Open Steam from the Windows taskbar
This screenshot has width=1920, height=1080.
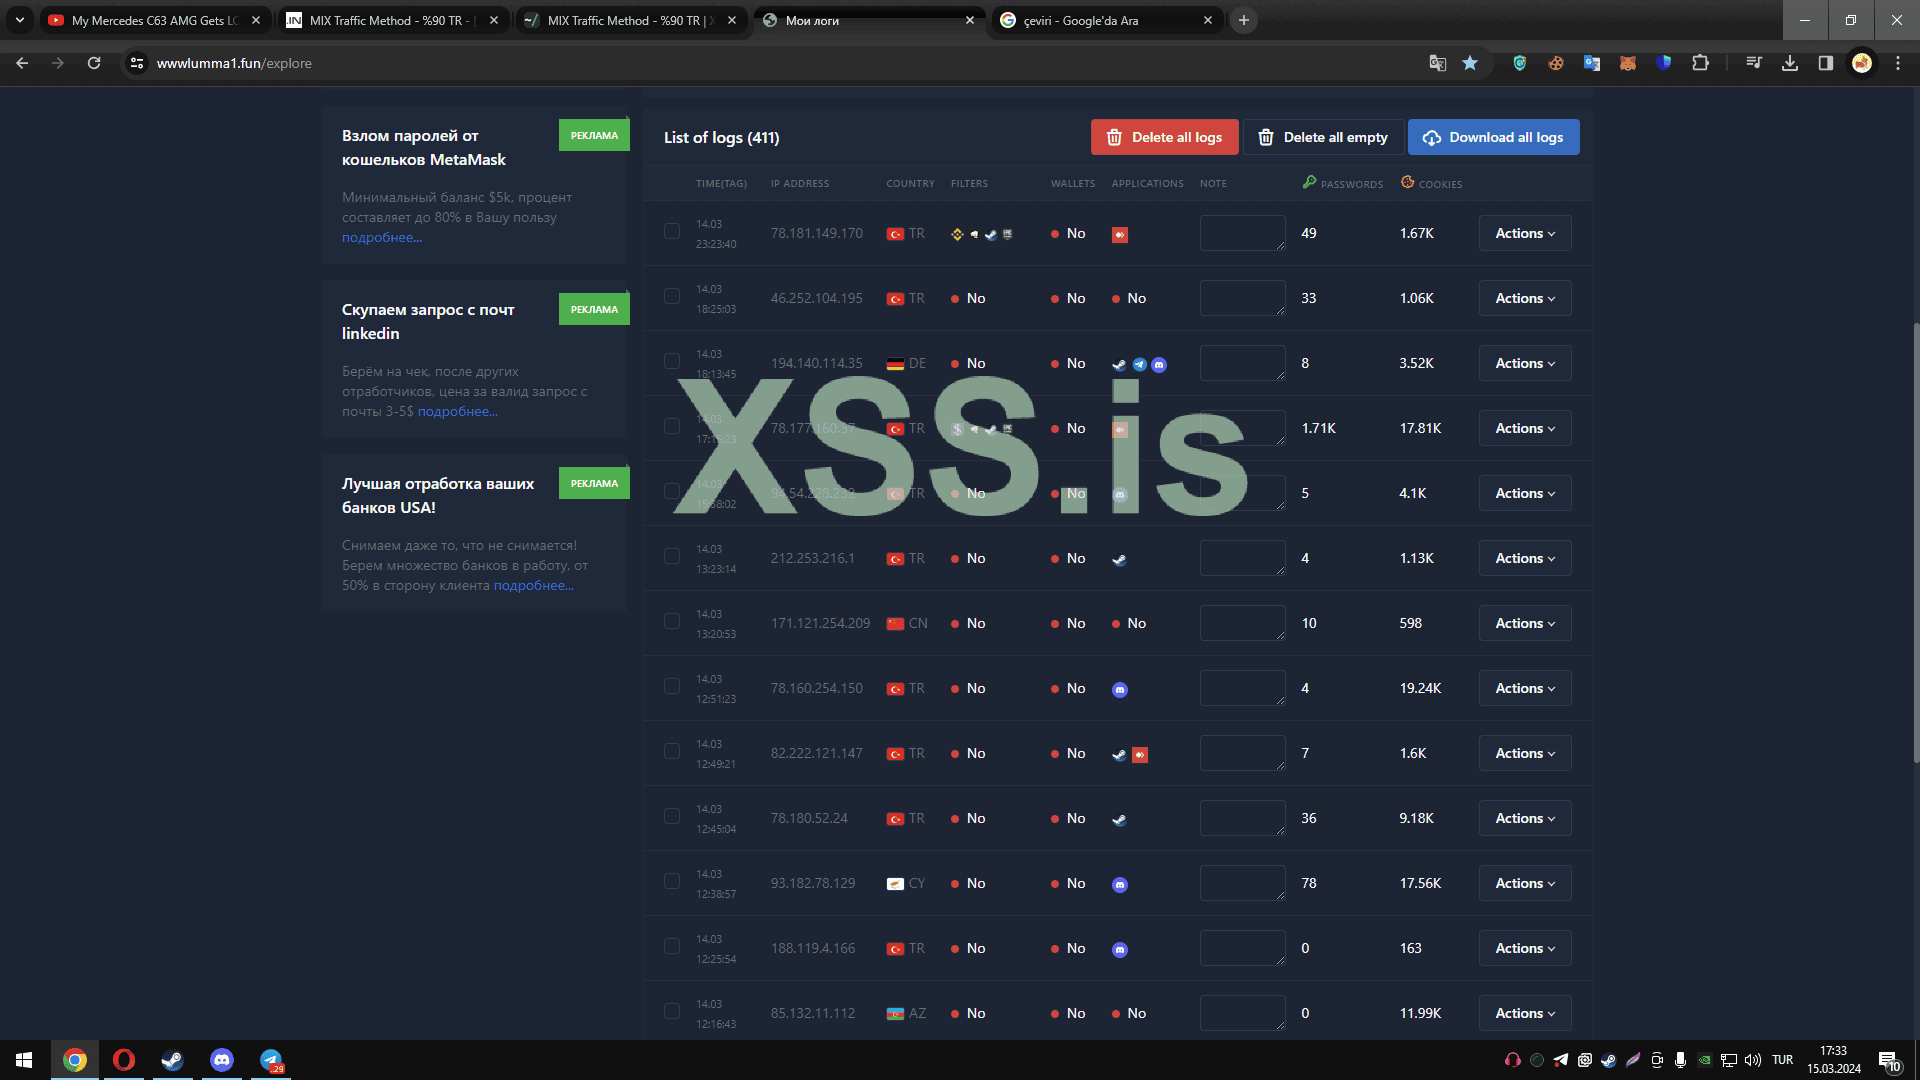[x=172, y=1060]
